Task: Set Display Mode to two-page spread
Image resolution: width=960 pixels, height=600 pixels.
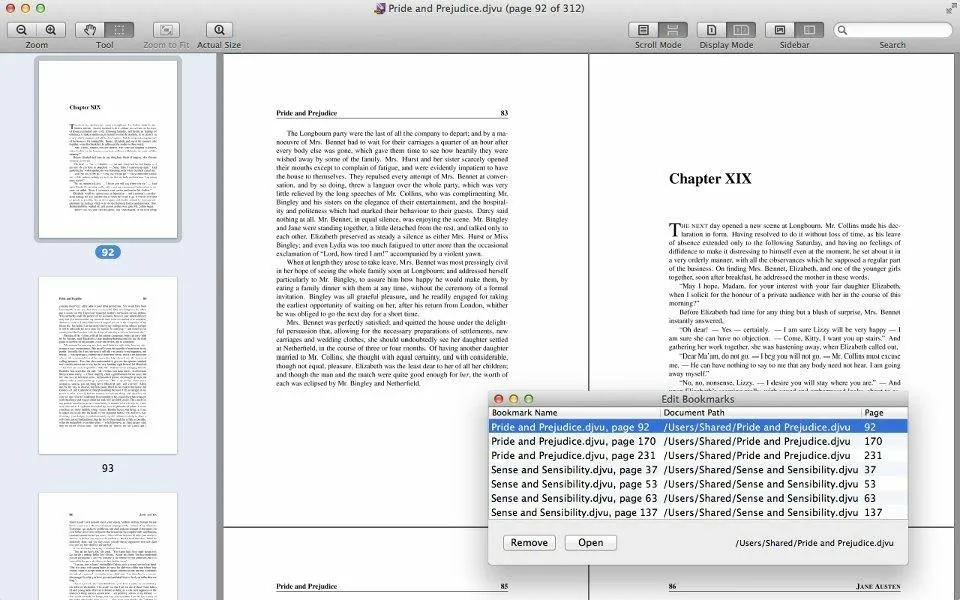Action: (741, 31)
